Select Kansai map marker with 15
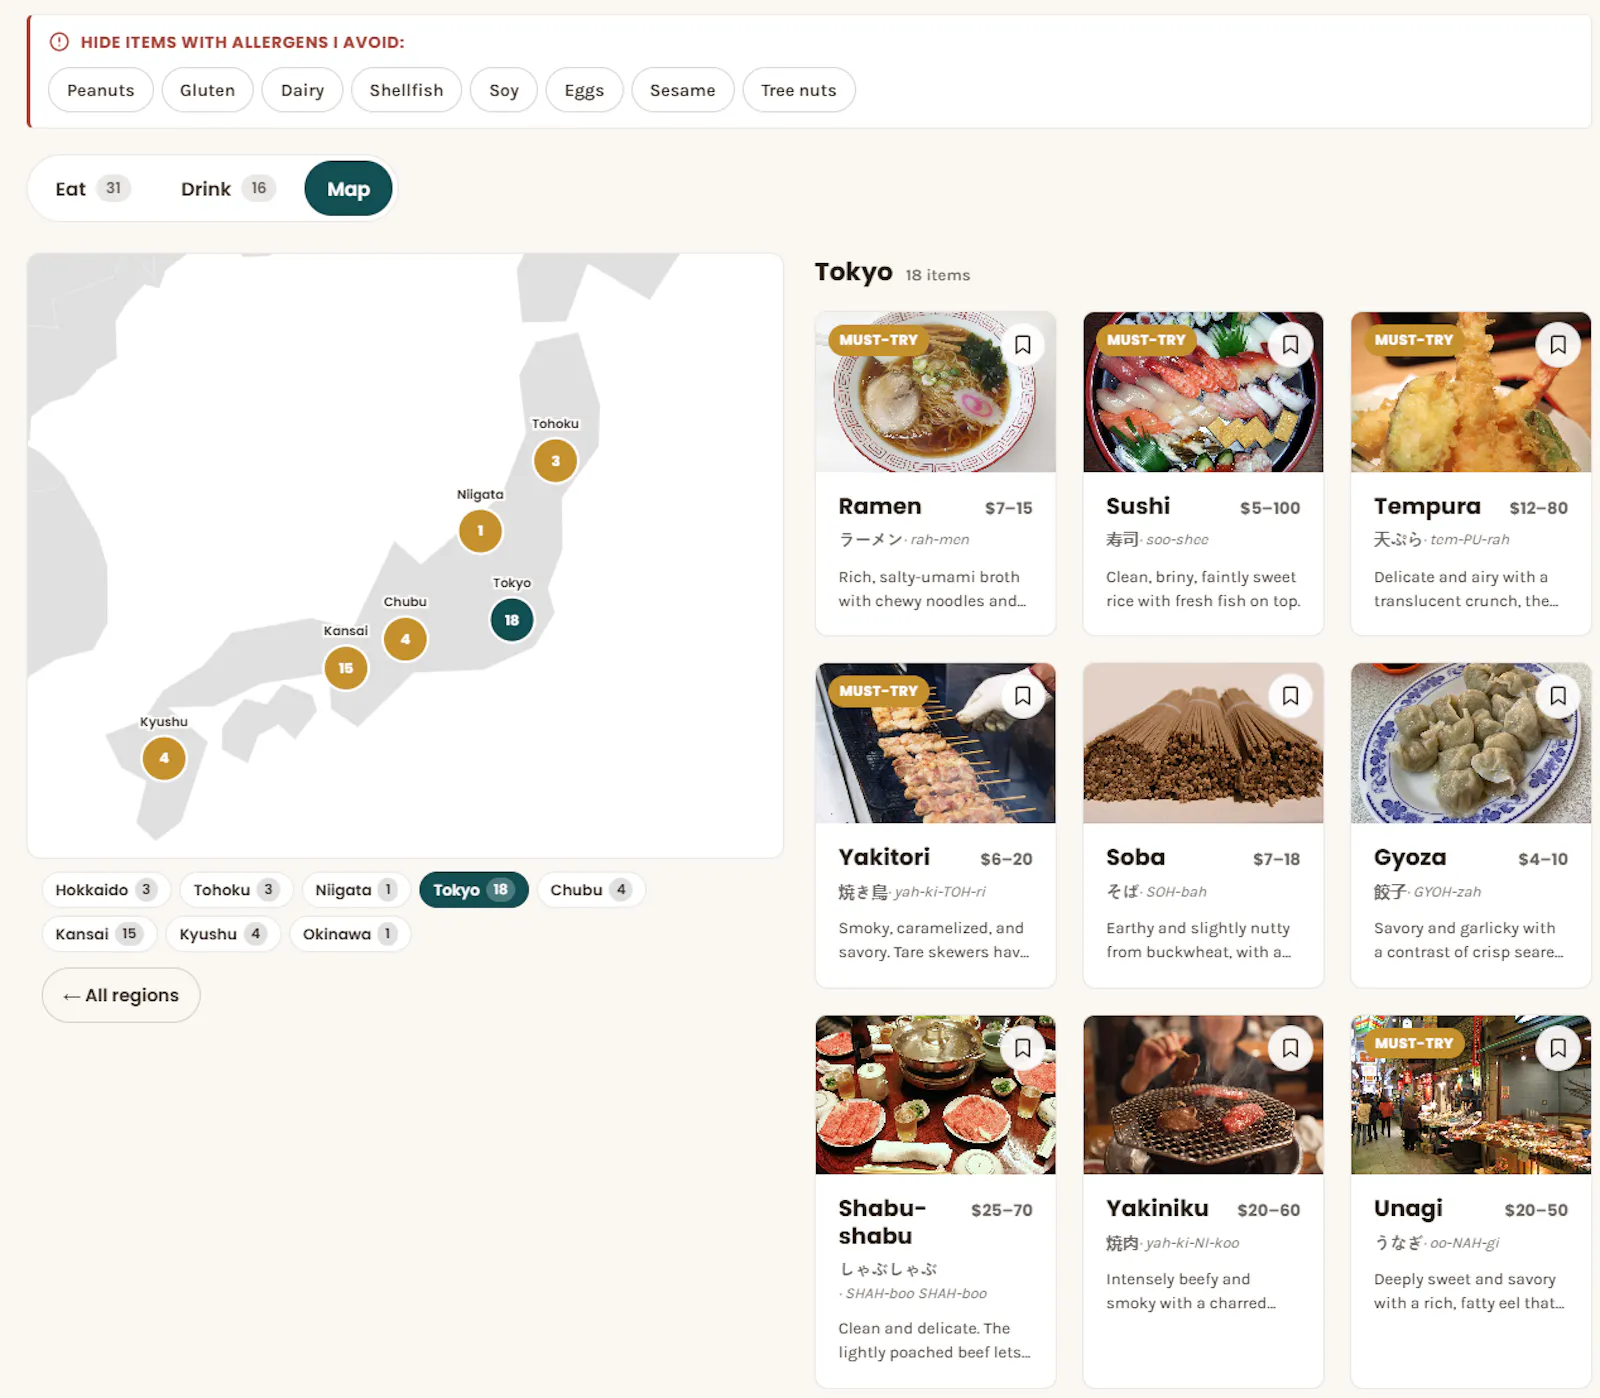 pyautogui.click(x=346, y=668)
